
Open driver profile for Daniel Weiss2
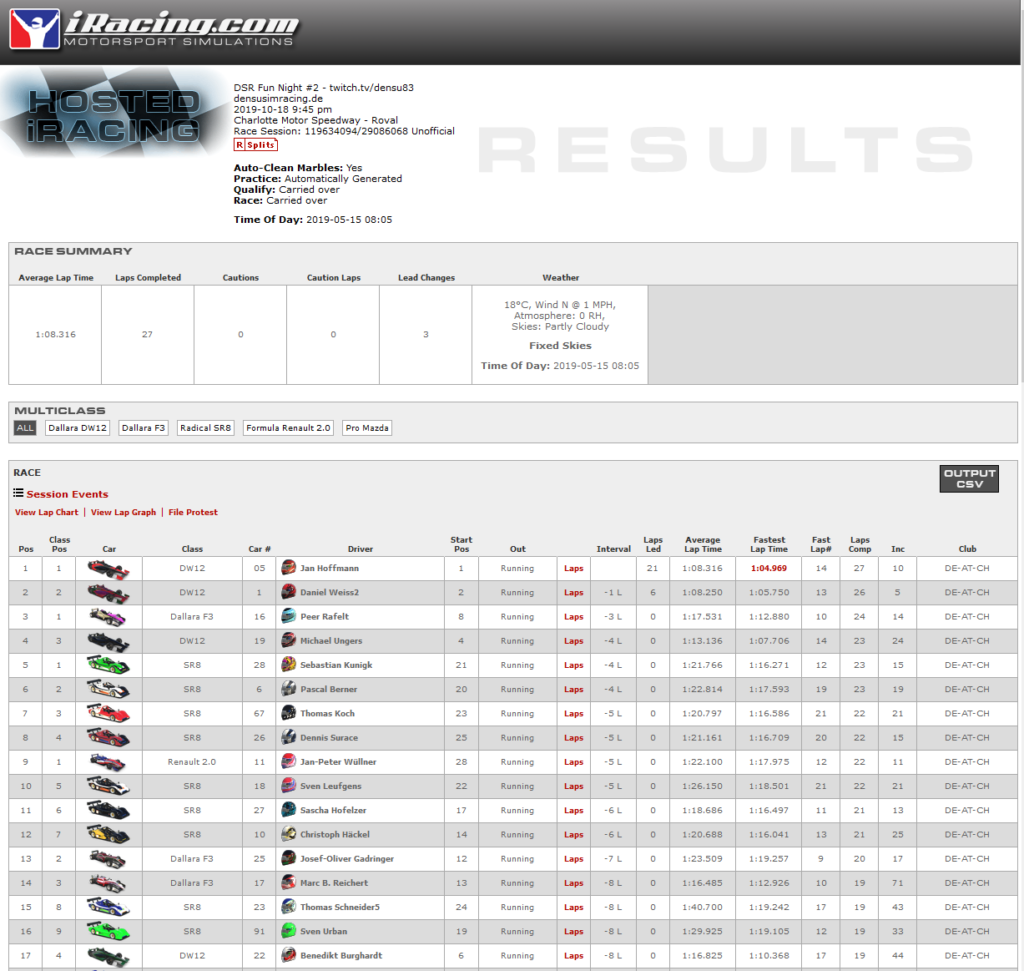[329, 592]
